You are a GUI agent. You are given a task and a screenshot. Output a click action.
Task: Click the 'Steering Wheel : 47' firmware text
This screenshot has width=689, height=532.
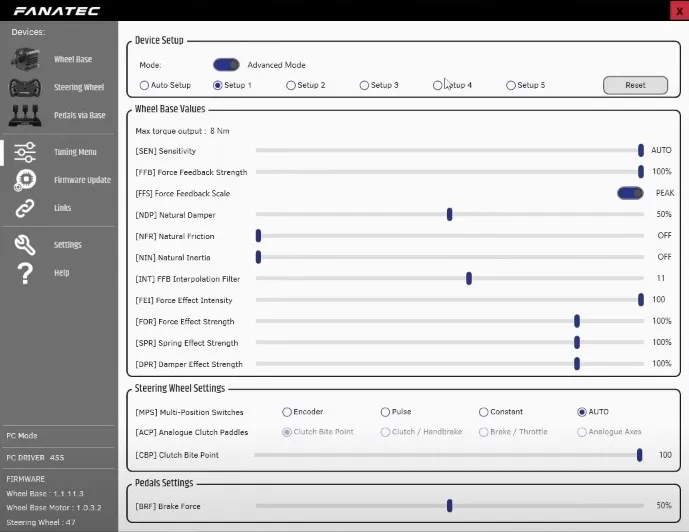pos(41,522)
